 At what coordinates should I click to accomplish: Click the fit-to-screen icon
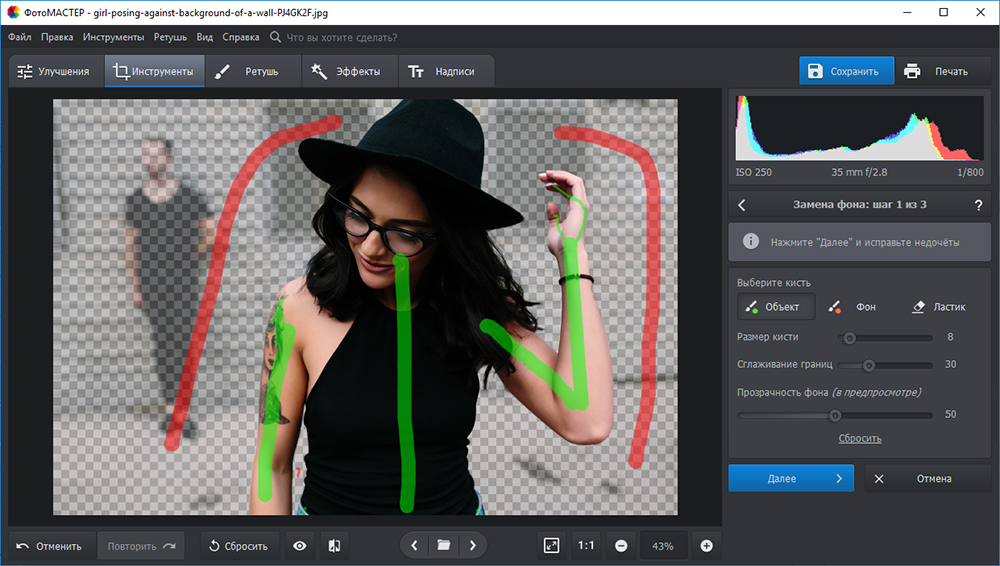(552, 546)
